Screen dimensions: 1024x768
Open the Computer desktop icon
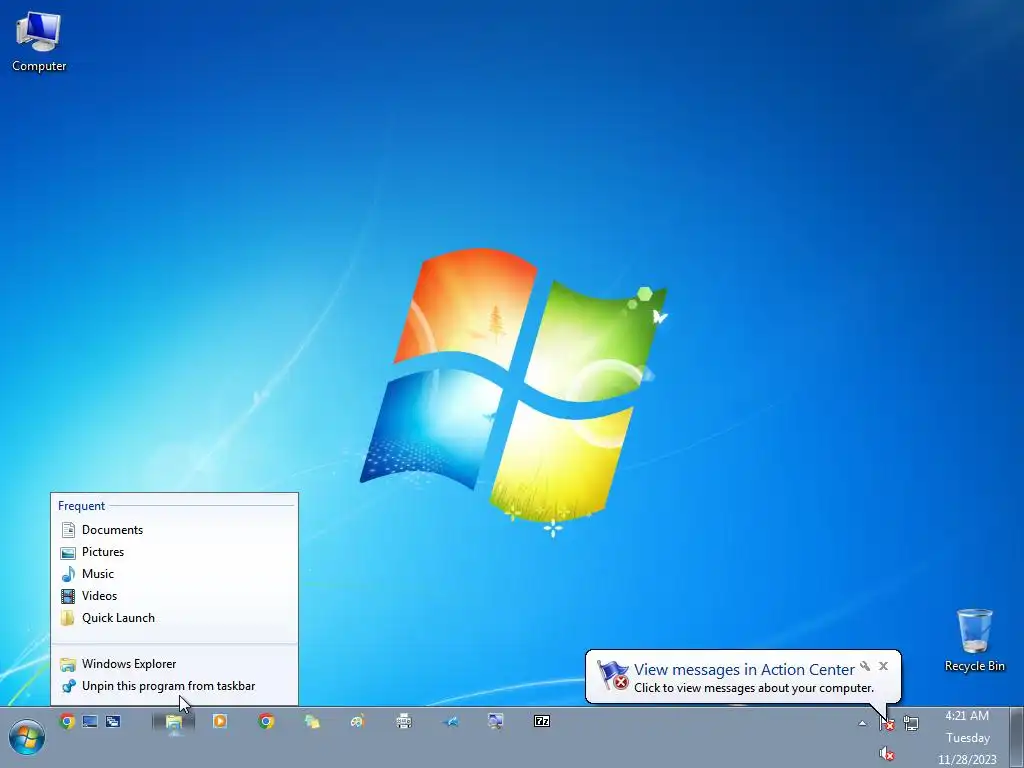[39, 42]
